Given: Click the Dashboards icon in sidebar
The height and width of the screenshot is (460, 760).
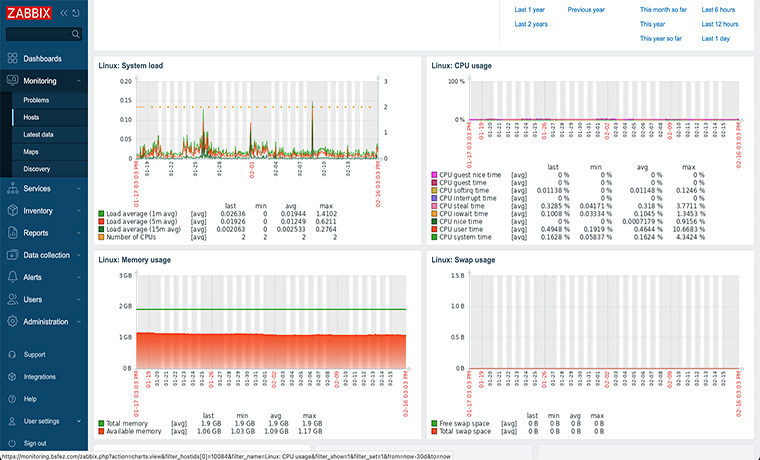Looking at the screenshot, I should point(11,59).
